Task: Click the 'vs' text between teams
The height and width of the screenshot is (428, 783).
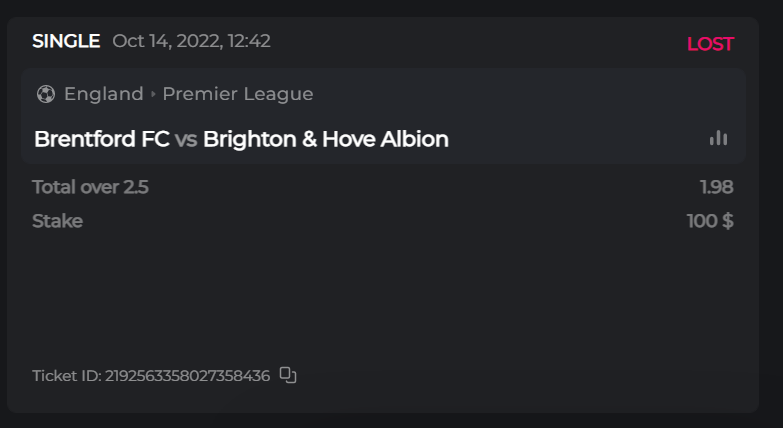Action: (186, 139)
